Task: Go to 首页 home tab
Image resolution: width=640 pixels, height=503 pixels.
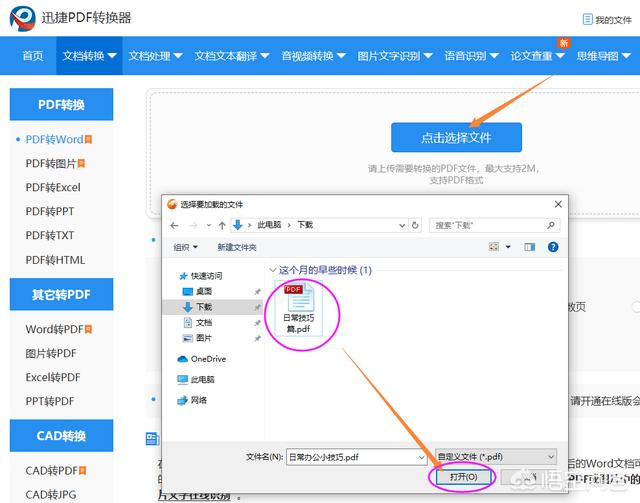Action: 33,56
